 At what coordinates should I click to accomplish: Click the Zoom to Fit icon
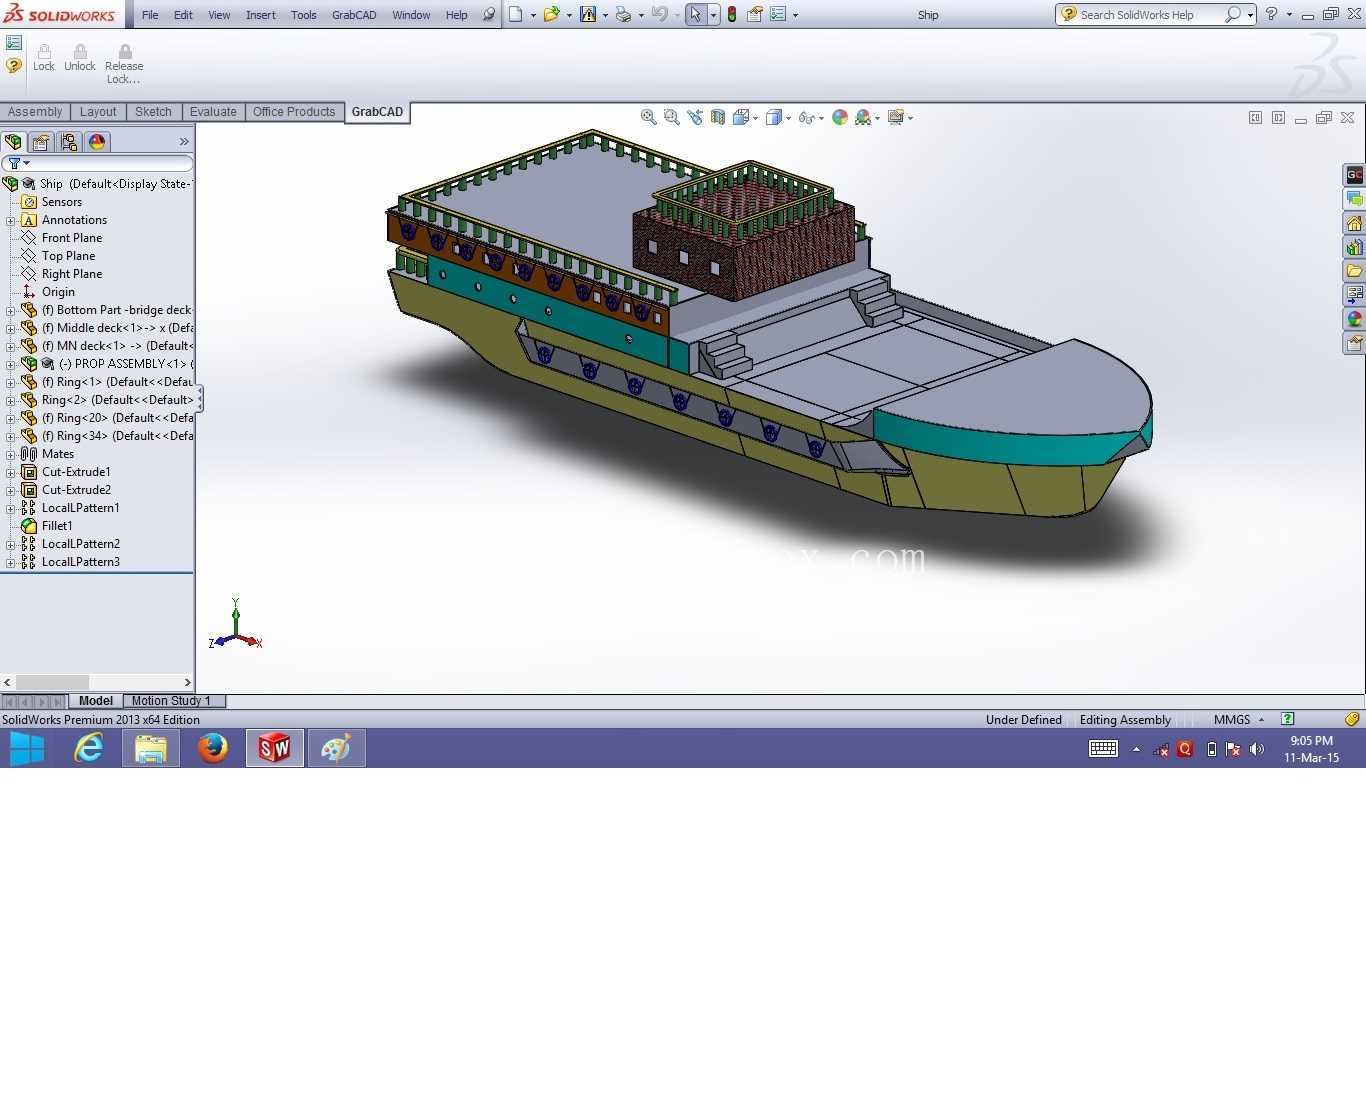pos(648,118)
